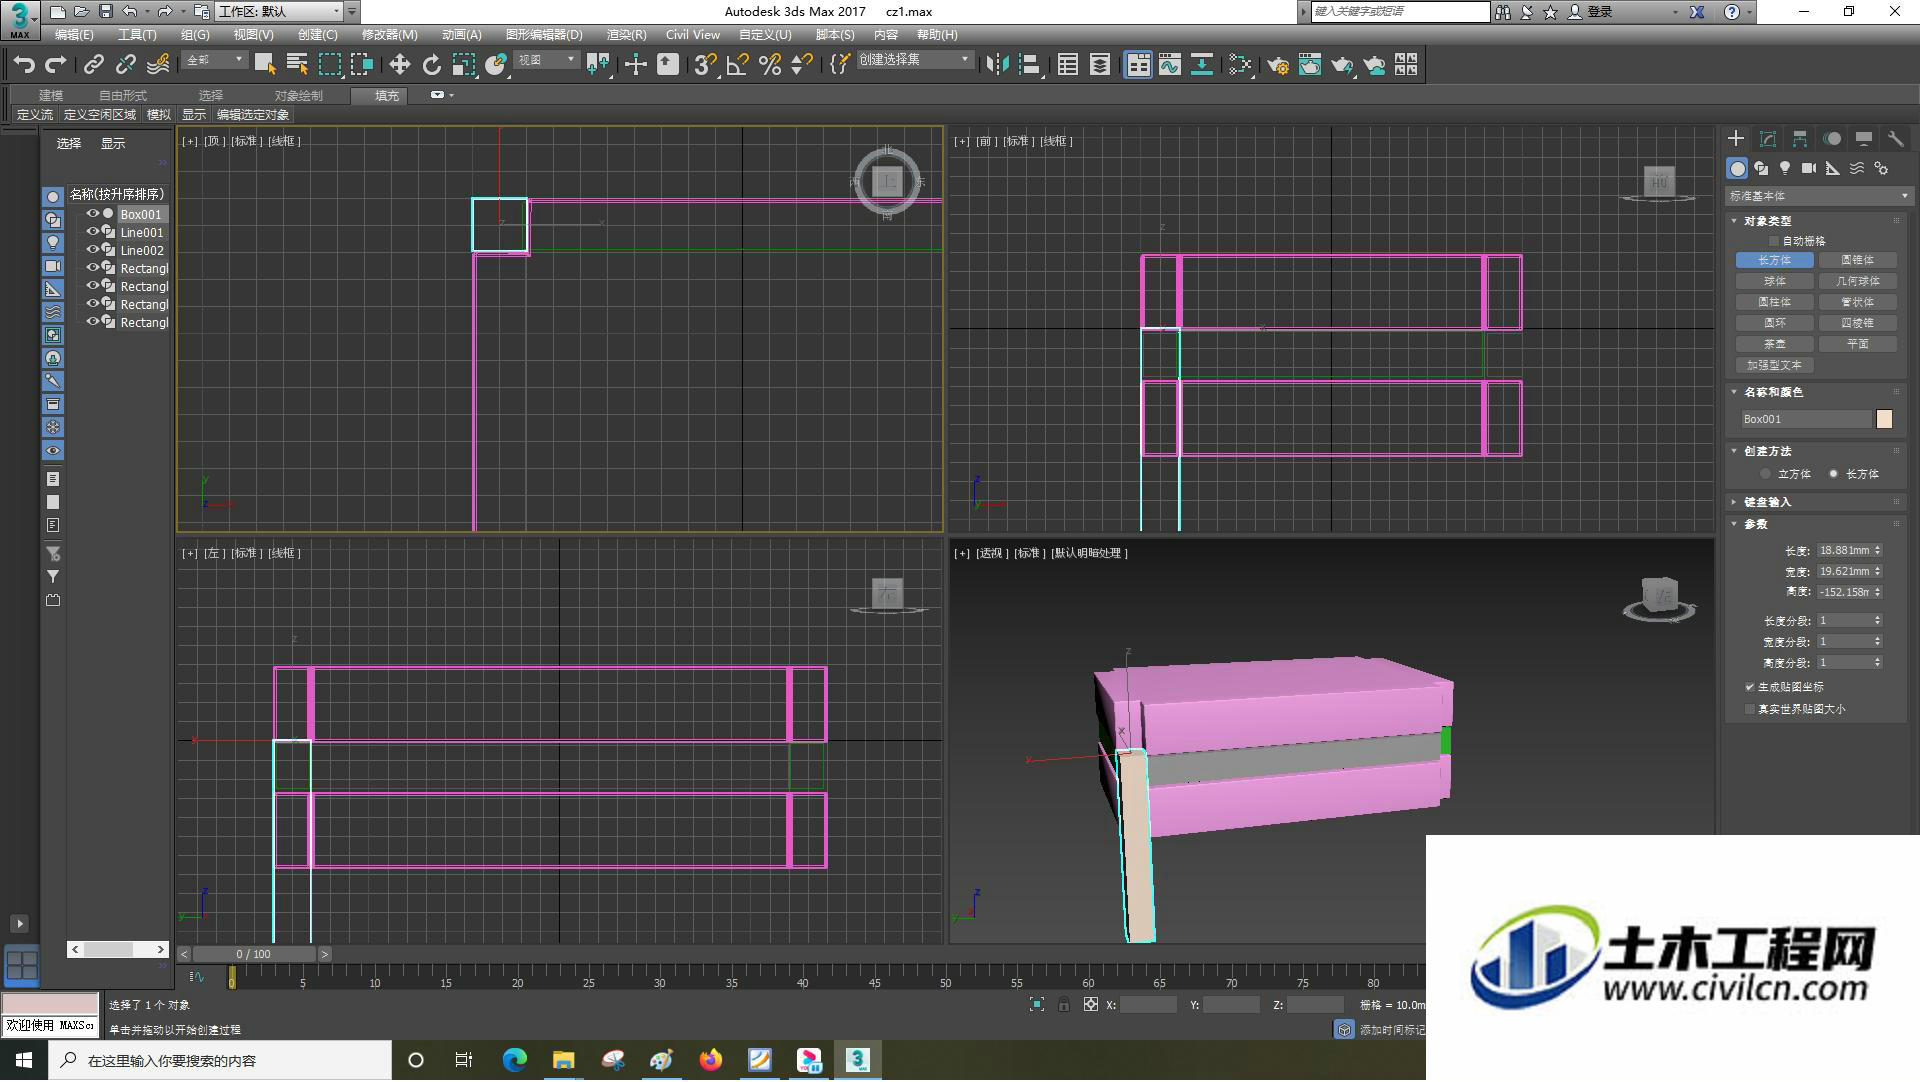Uncheck the 生成贴图坐标 checkbox

(1750, 687)
